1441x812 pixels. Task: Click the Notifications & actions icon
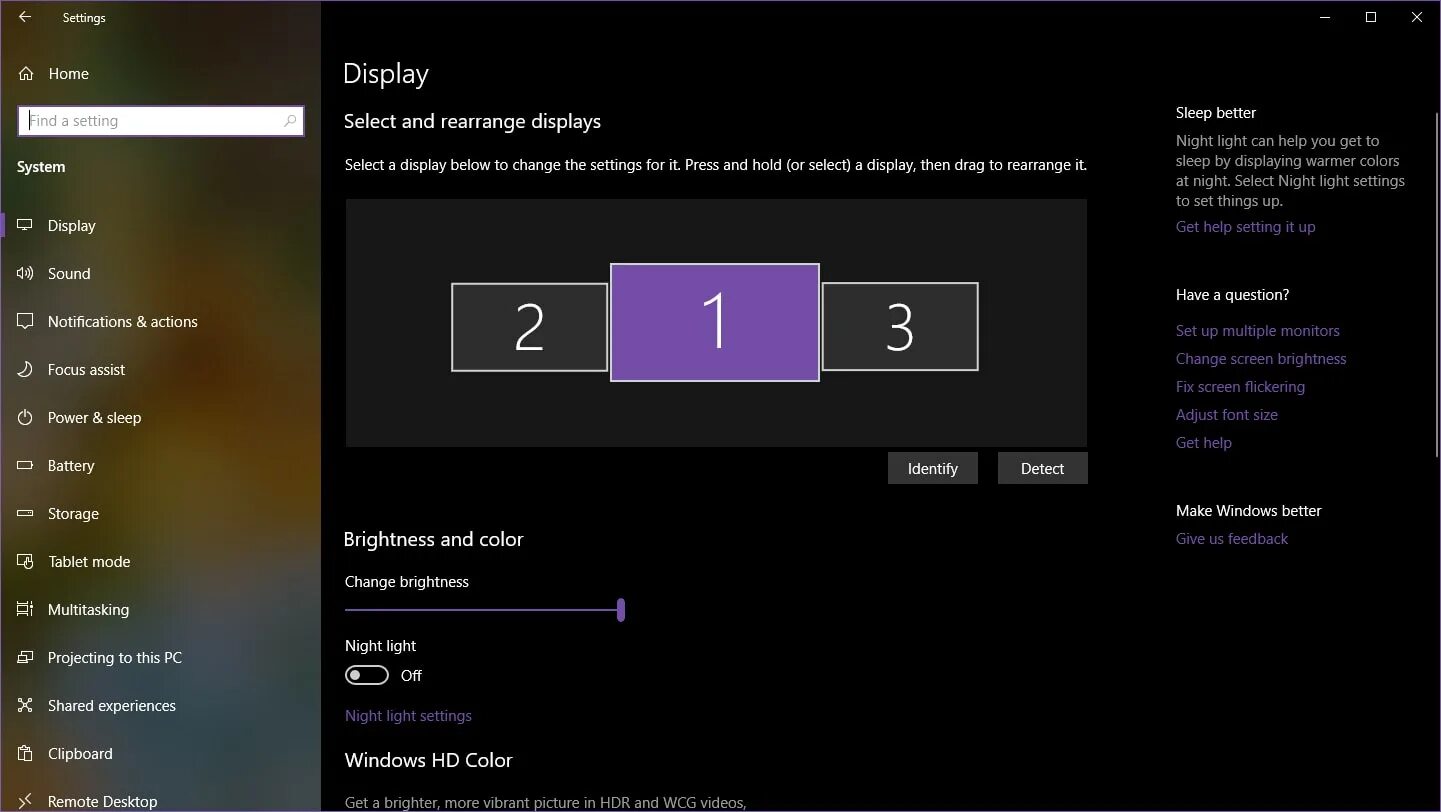coord(26,322)
